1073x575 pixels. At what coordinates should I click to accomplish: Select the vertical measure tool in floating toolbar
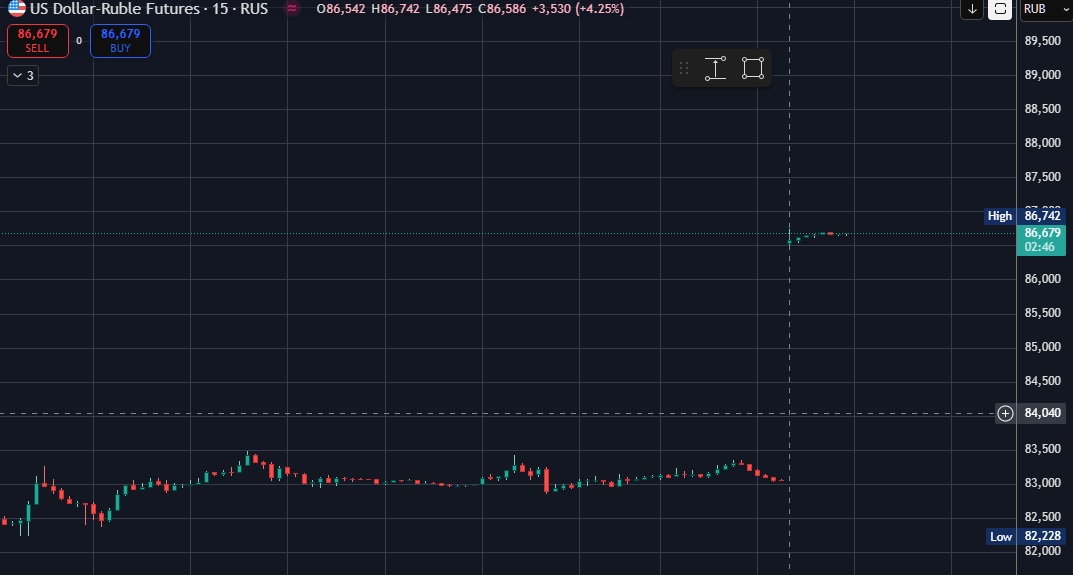(x=715, y=68)
